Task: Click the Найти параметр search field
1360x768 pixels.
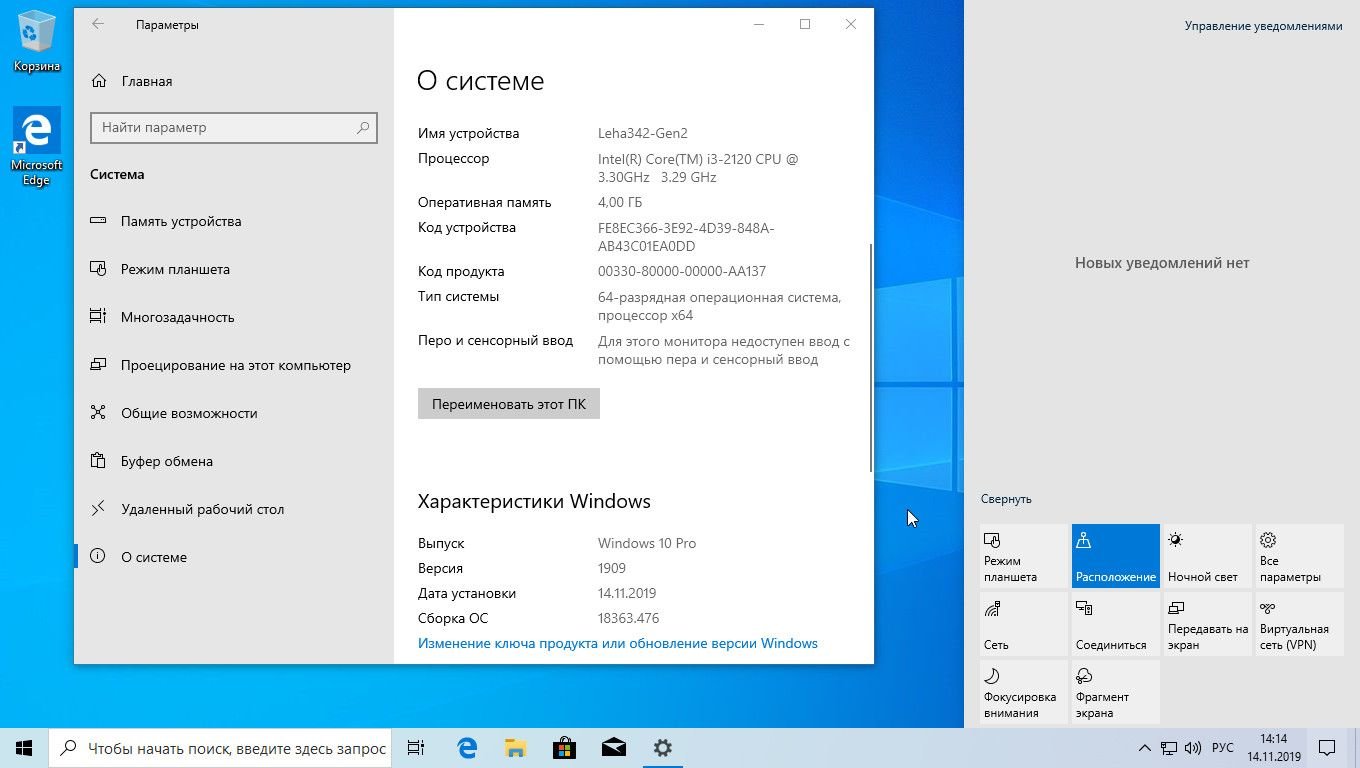Action: pos(234,128)
